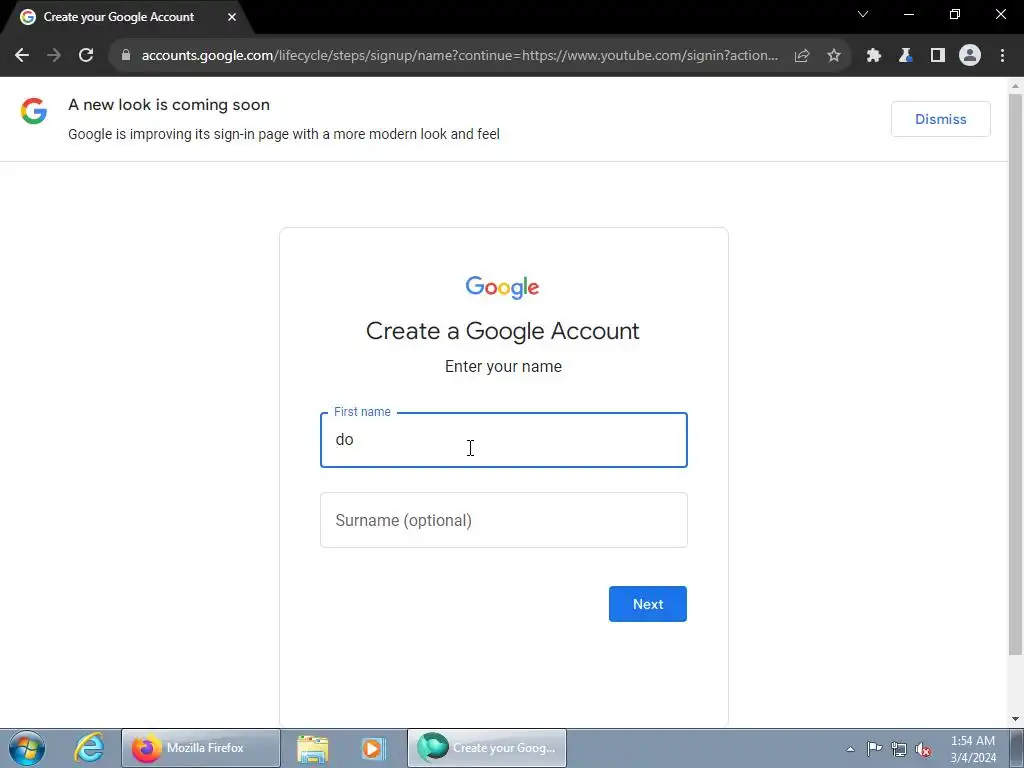
Task: Click the Show desktop strip beside the clock
Action: [x=1017, y=748]
